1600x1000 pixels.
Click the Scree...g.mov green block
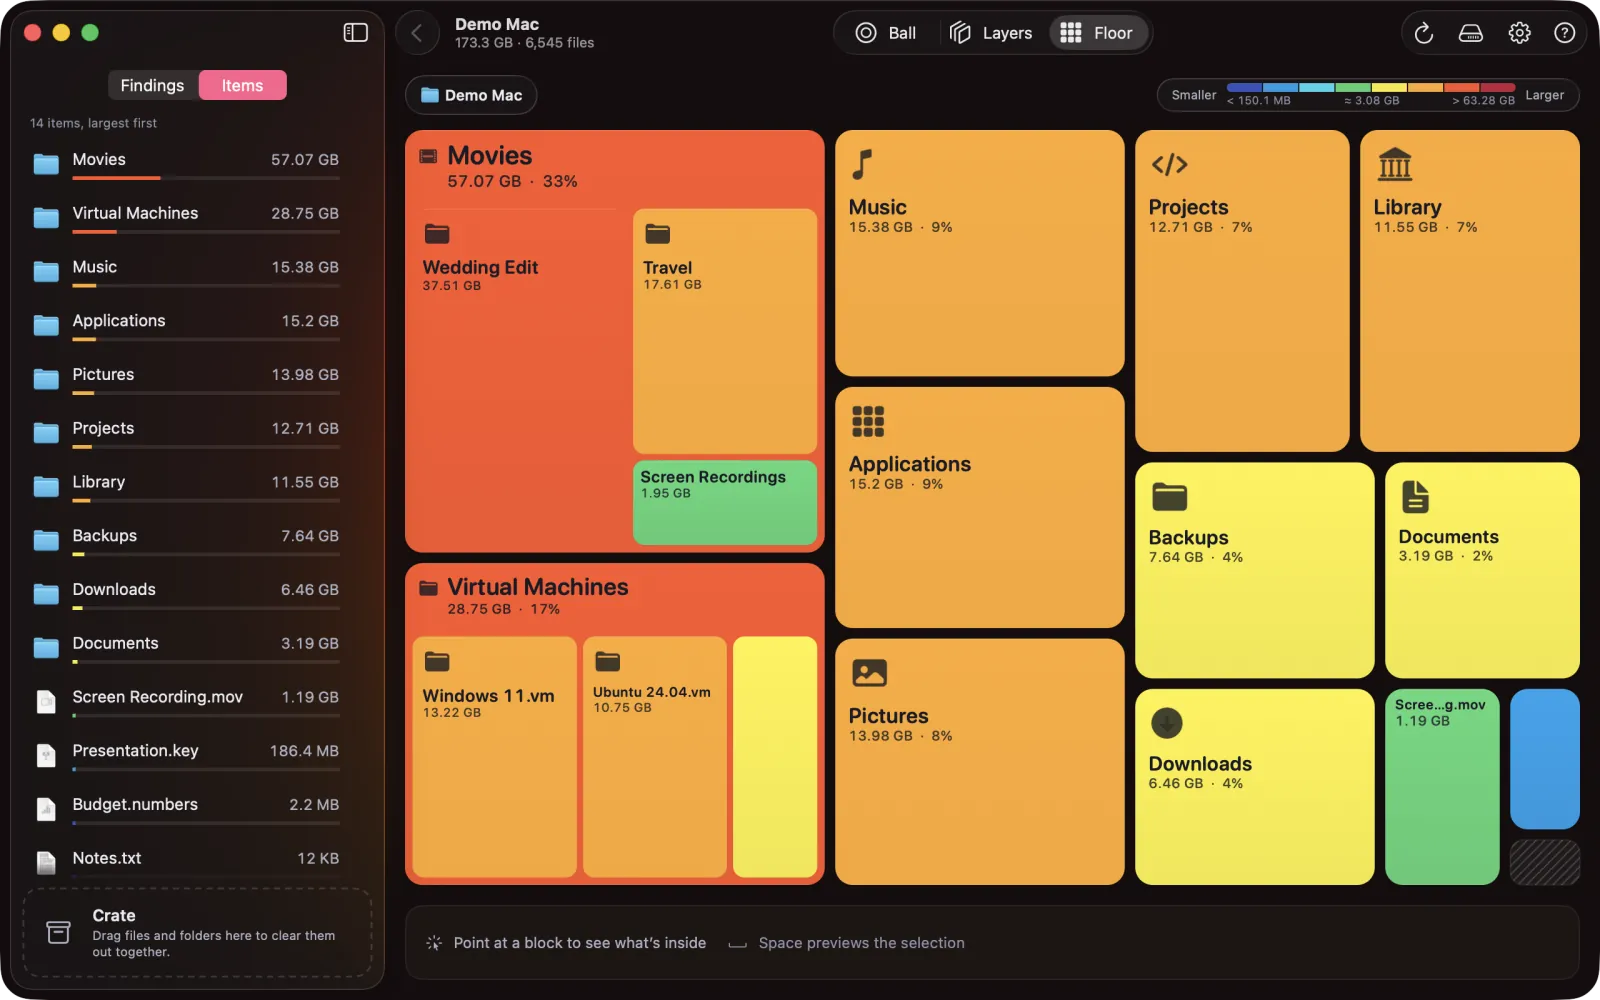coord(1442,787)
